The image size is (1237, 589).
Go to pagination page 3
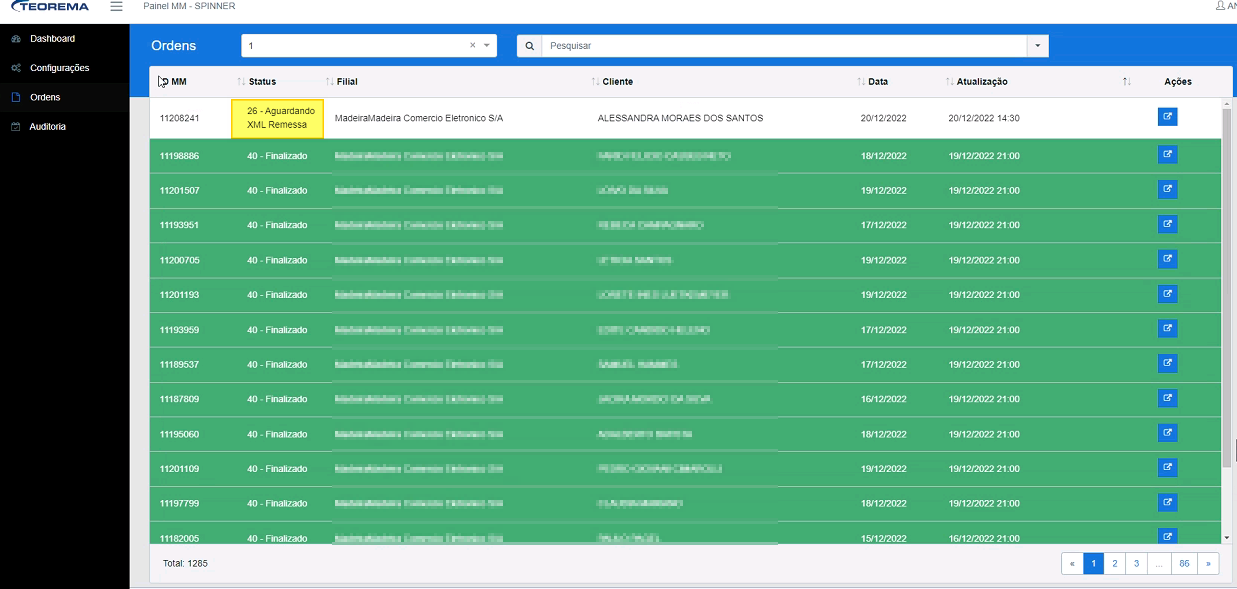click(x=1137, y=564)
